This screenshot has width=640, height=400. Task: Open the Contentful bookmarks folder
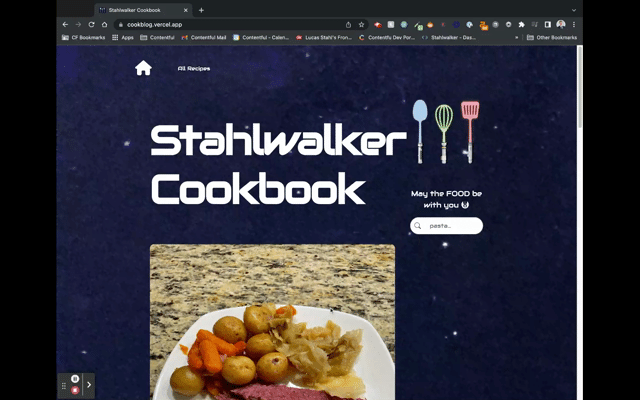tap(157, 38)
